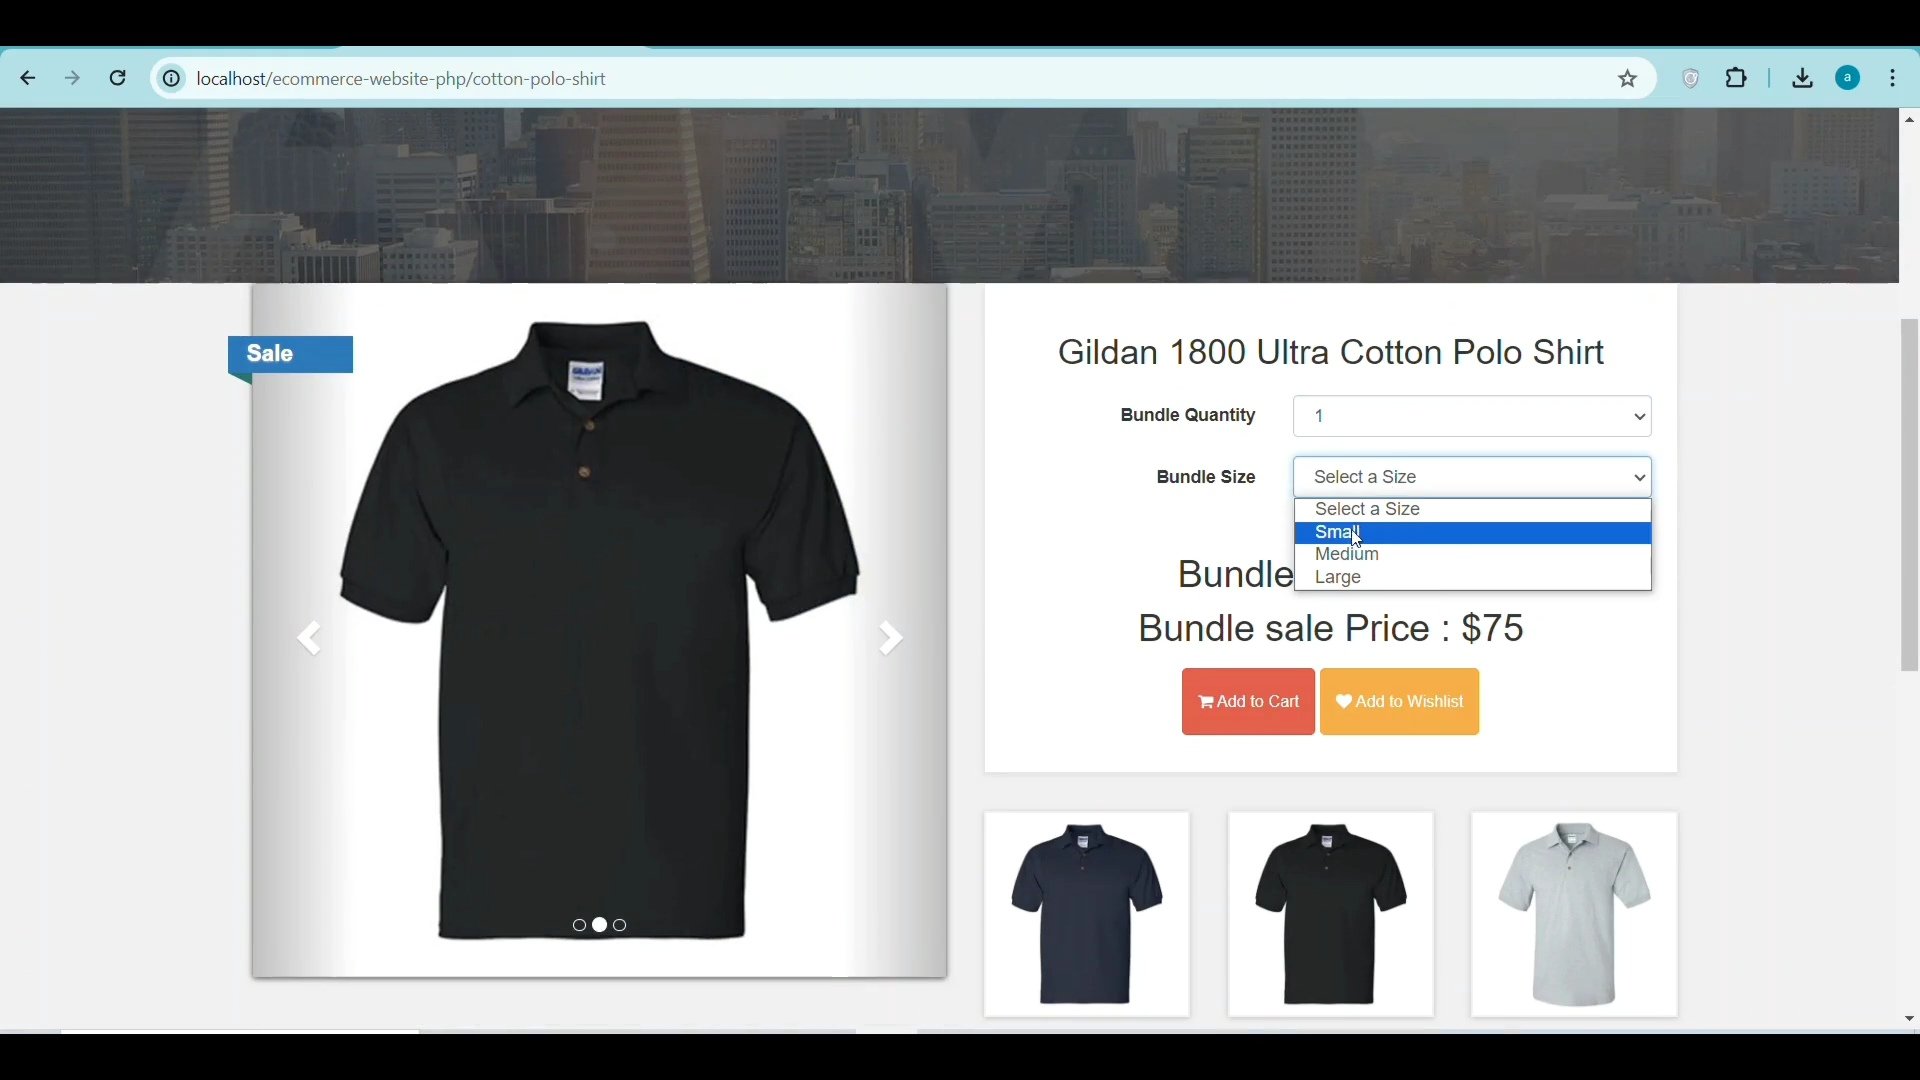Click the Gildan 1800 product title
The height and width of the screenshot is (1080, 1920).
click(x=1331, y=352)
